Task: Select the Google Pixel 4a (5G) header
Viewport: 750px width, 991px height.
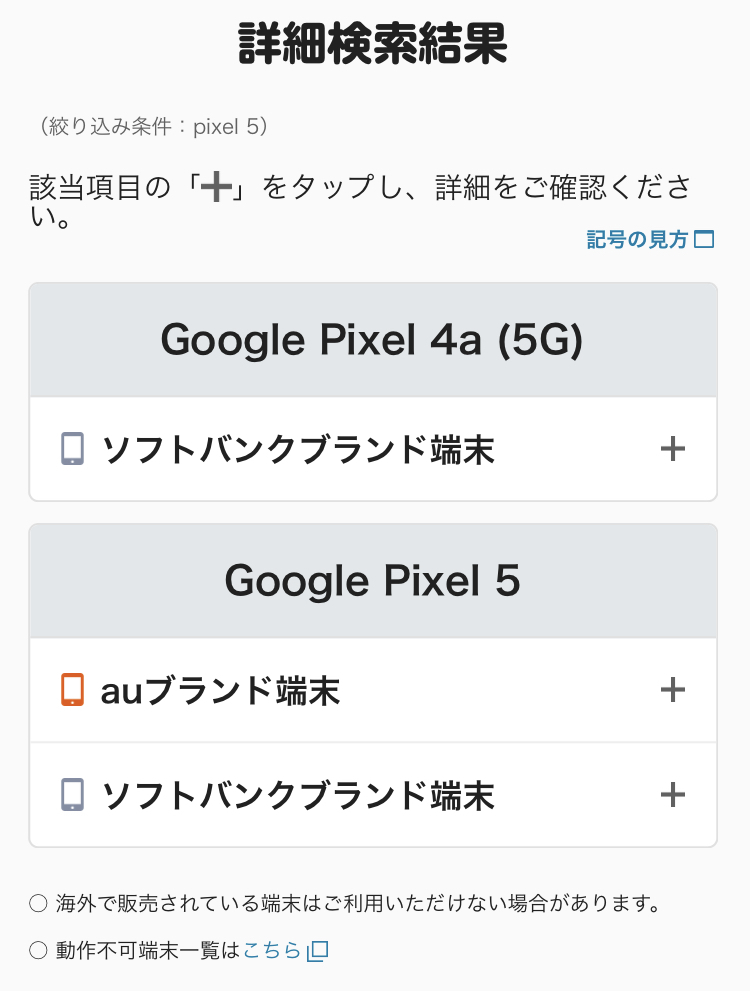Action: pos(372,341)
